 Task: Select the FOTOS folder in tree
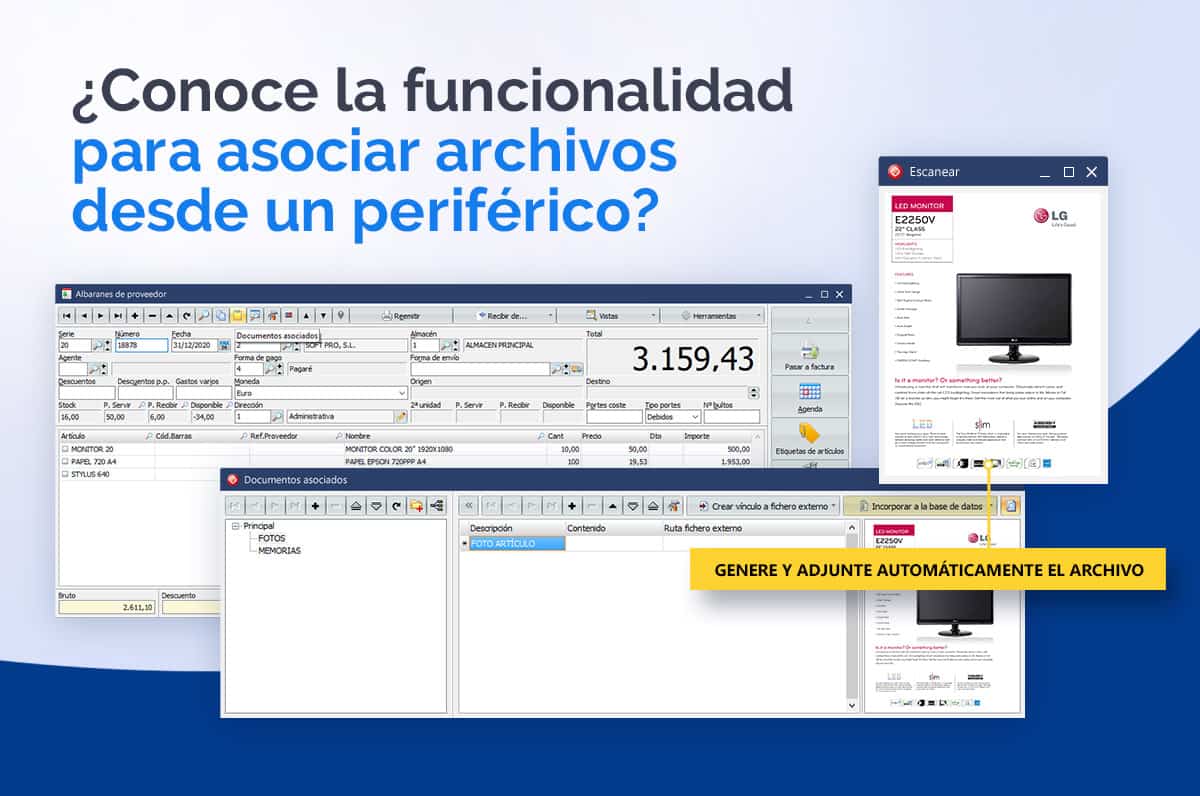click(271, 538)
